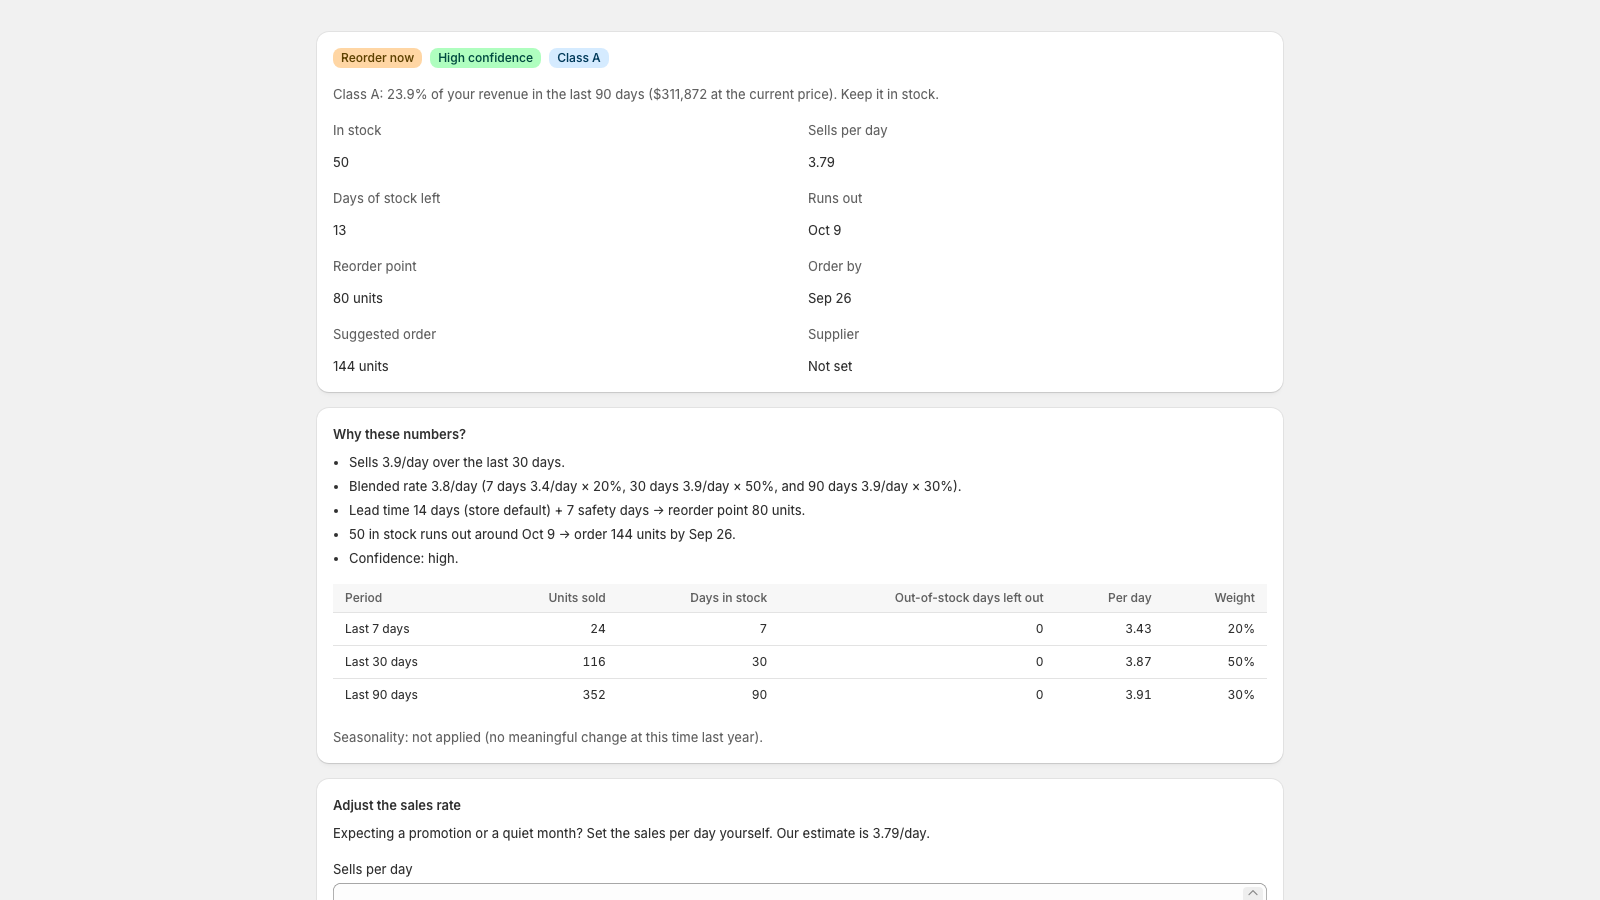Select the Last 30 days row label

point(381,662)
